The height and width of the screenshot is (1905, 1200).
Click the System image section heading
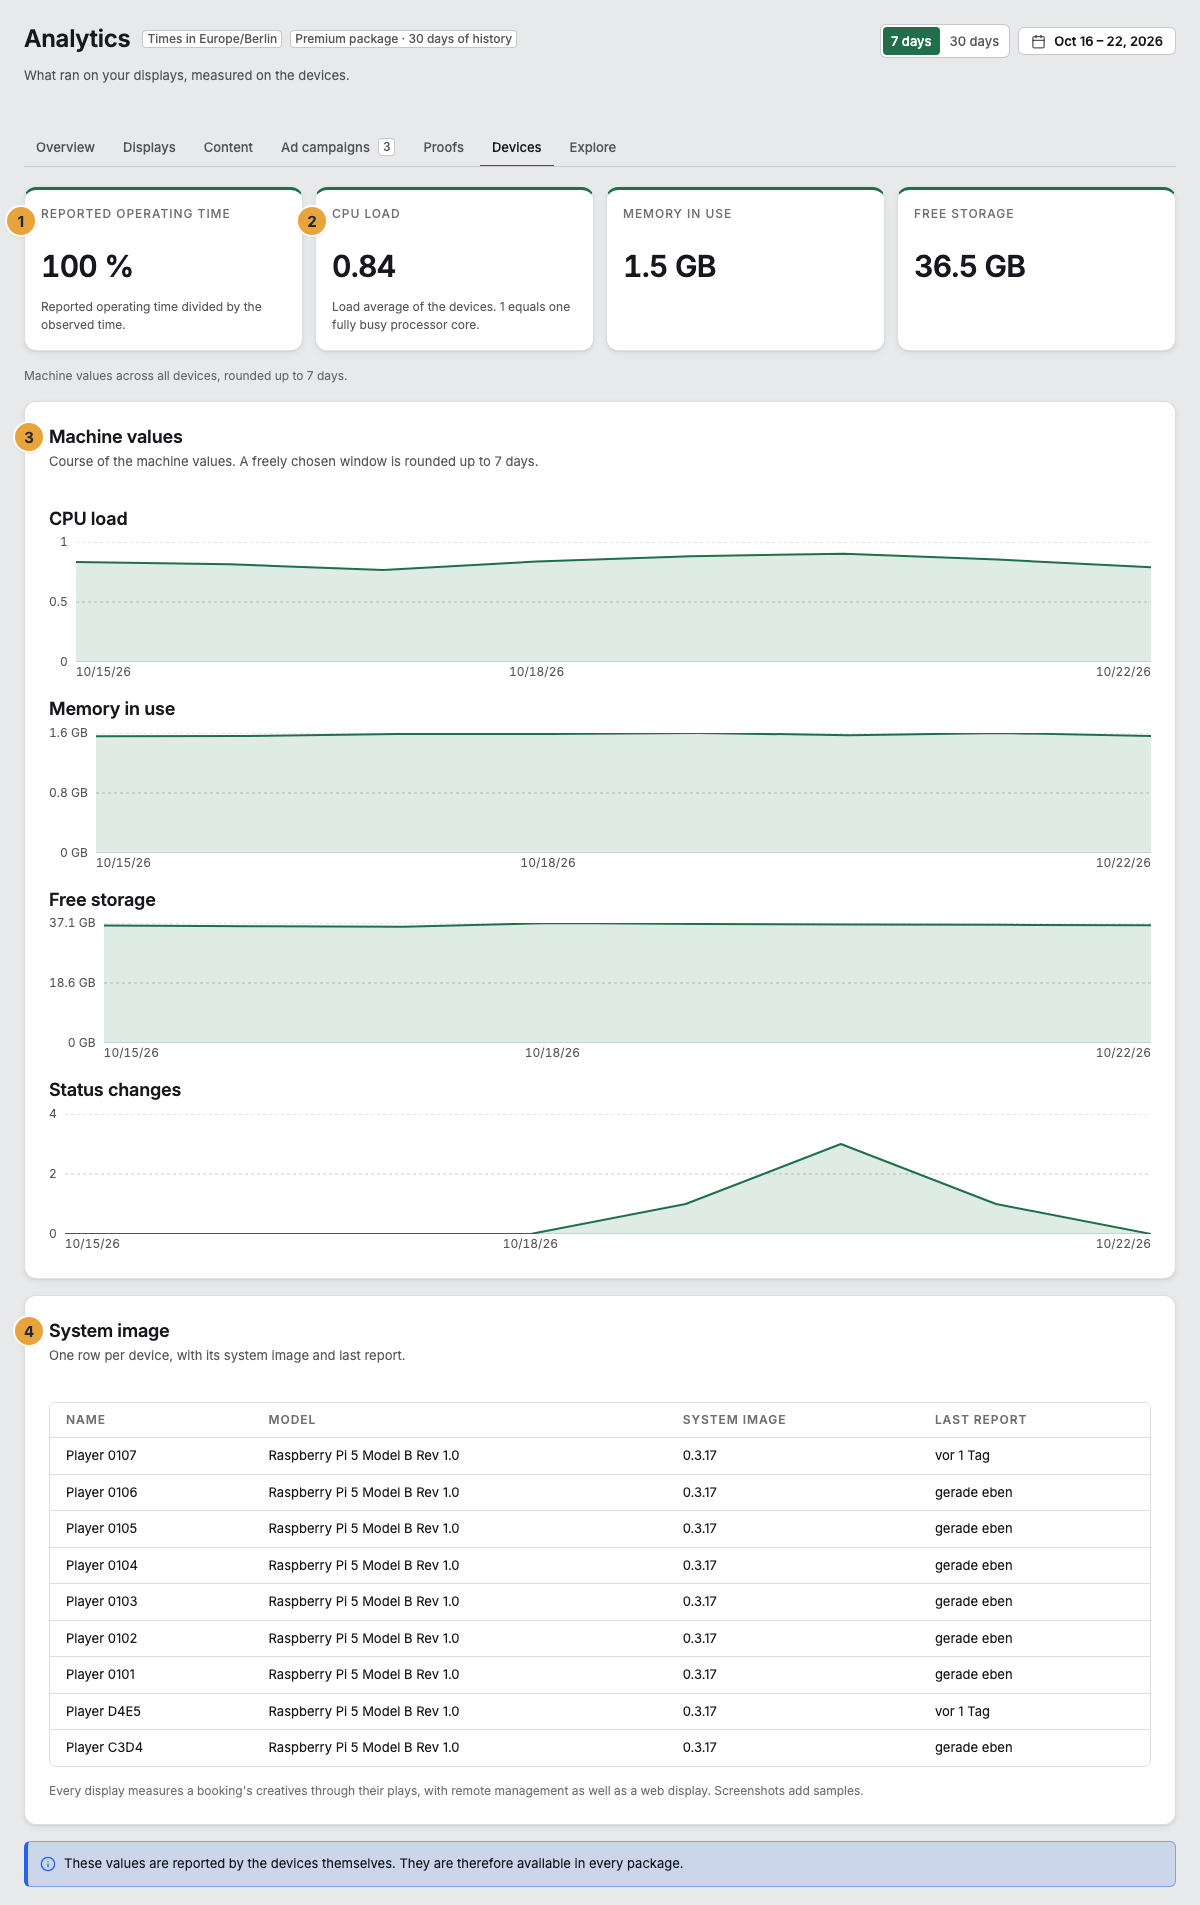pos(109,1331)
